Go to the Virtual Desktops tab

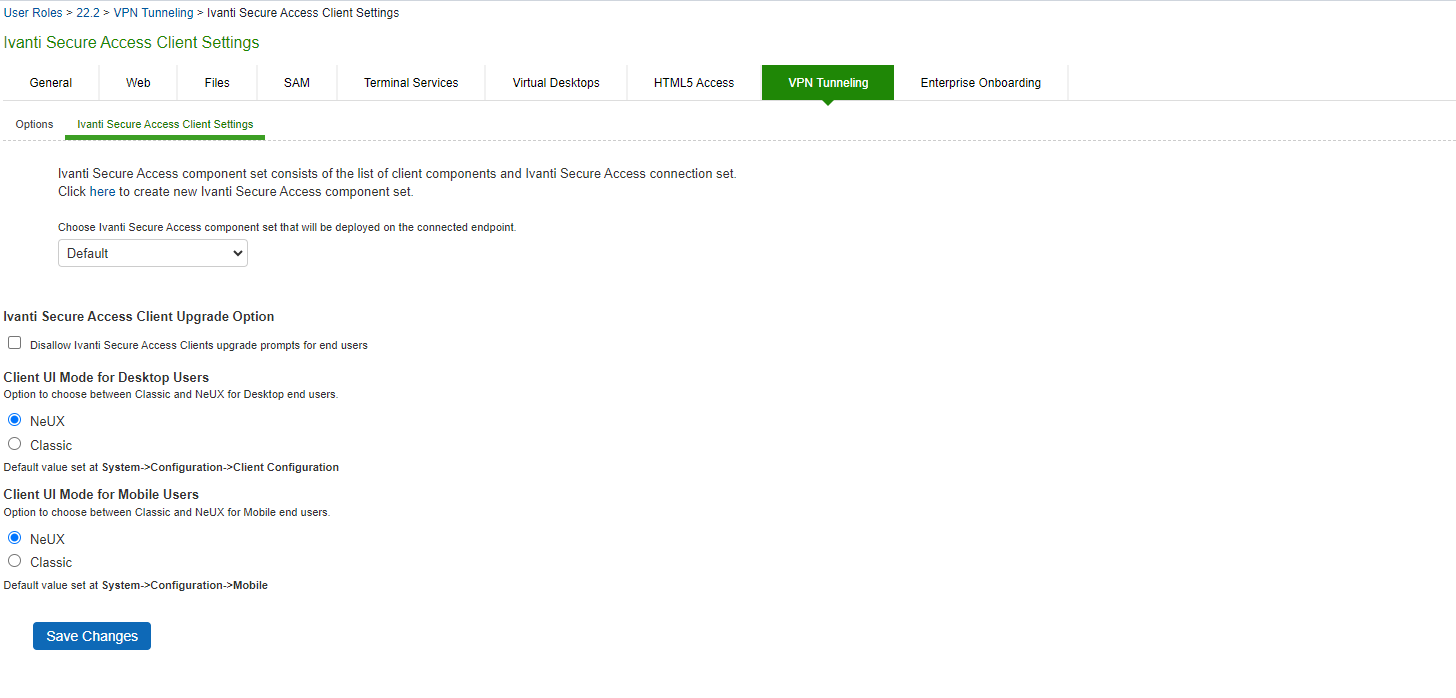pyautogui.click(x=556, y=83)
